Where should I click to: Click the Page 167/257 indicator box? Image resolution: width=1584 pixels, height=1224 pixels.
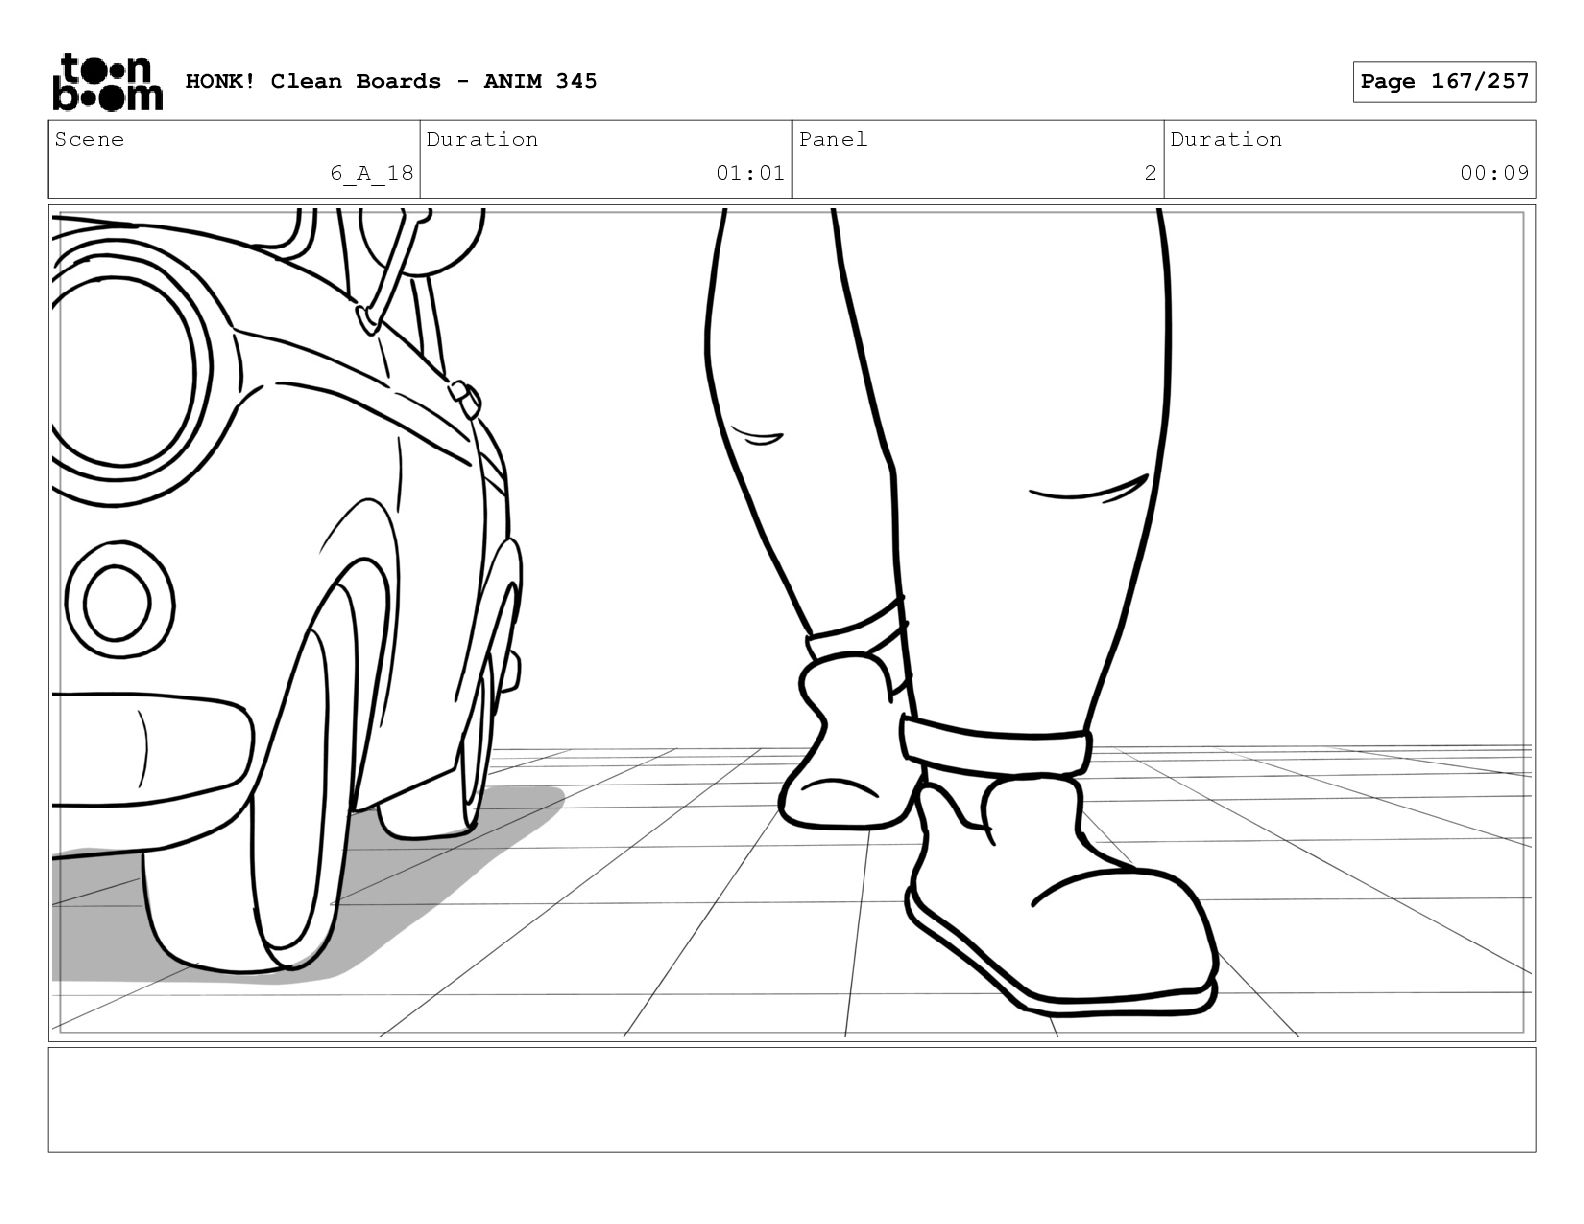tap(1444, 82)
